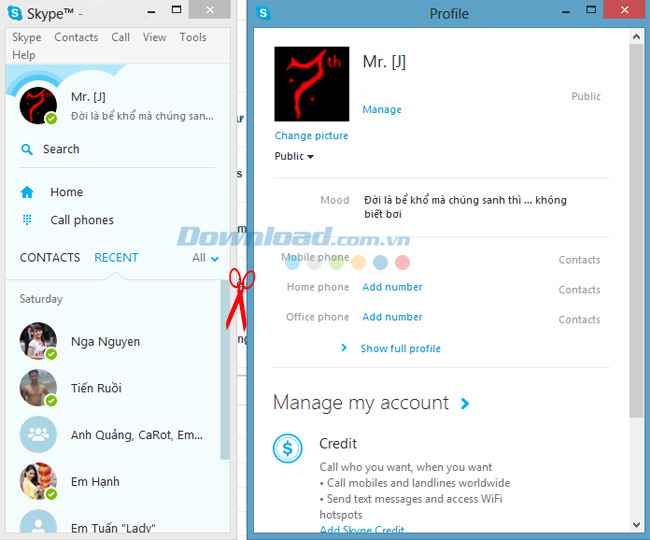Click the Credit heading

pyautogui.click(x=338, y=444)
